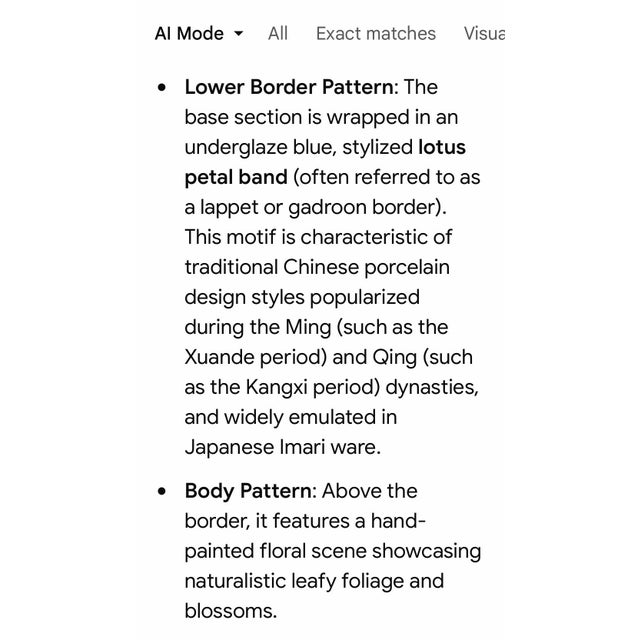
Task: Click the bold 'petal band' text
Action: 236,178
